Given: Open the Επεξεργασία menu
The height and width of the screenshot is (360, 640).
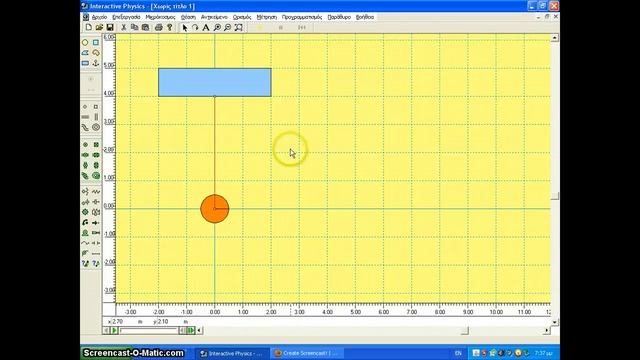Looking at the screenshot, I should point(126,17).
